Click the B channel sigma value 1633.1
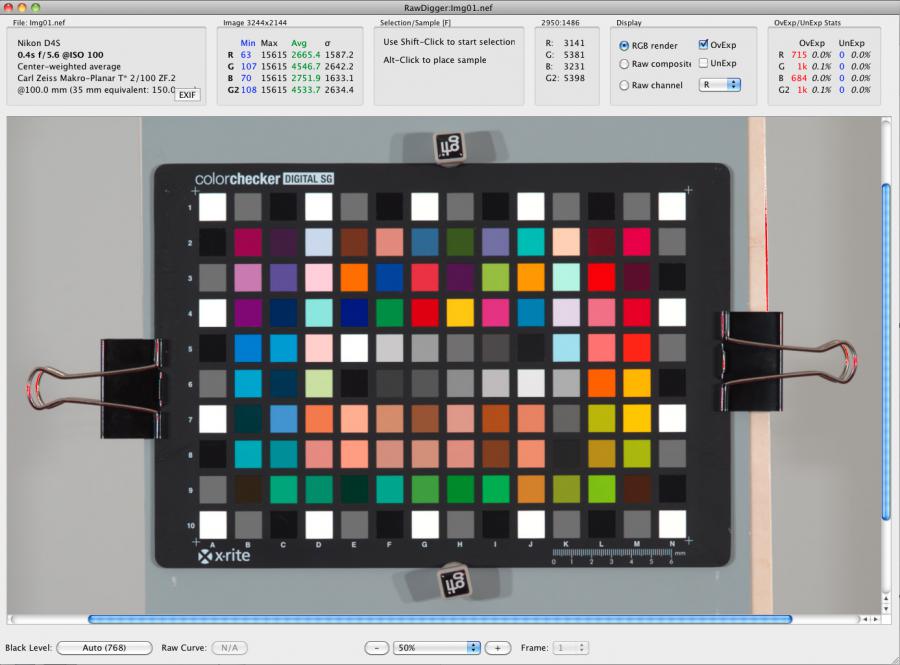This screenshot has height=665, width=900. tap(339, 78)
